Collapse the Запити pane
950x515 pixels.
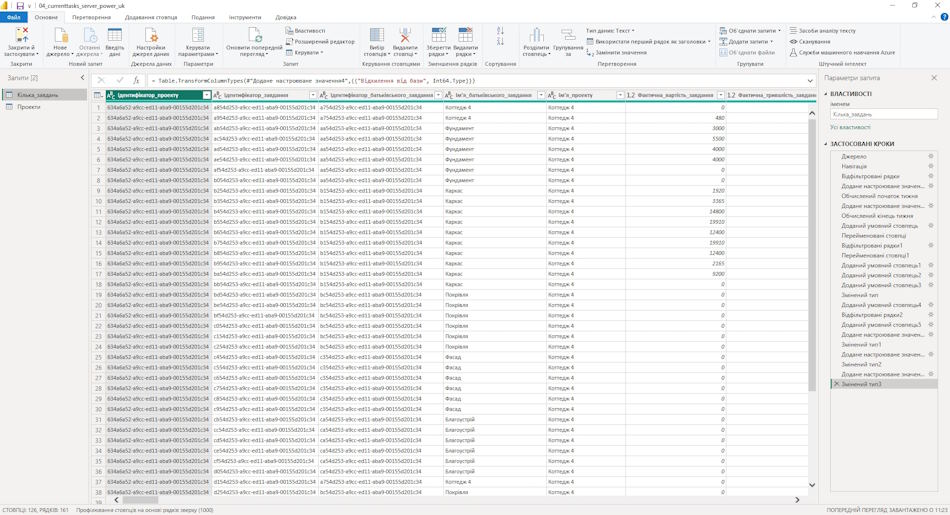pyautogui.click(x=82, y=78)
